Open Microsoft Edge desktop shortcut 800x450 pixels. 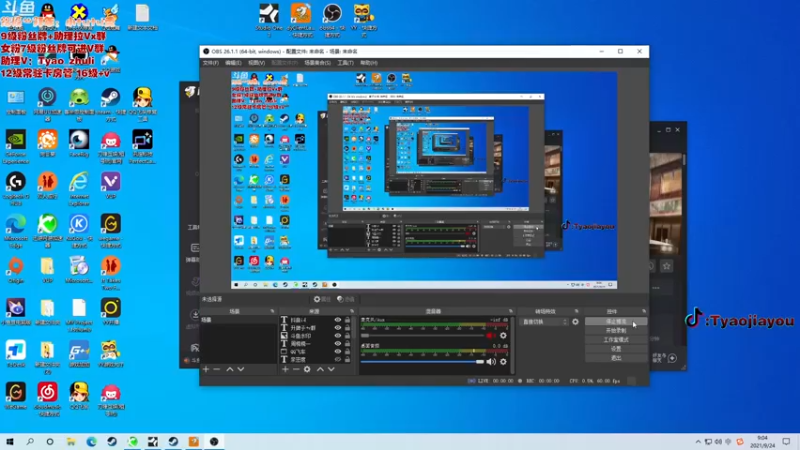pos(16,231)
